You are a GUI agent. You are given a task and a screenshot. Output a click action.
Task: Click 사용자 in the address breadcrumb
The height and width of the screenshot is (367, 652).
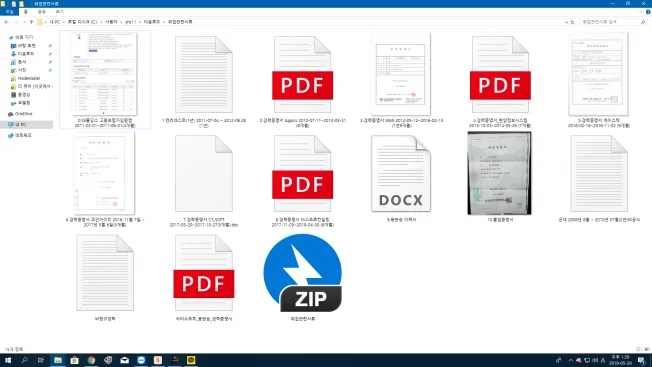point(111,22)
